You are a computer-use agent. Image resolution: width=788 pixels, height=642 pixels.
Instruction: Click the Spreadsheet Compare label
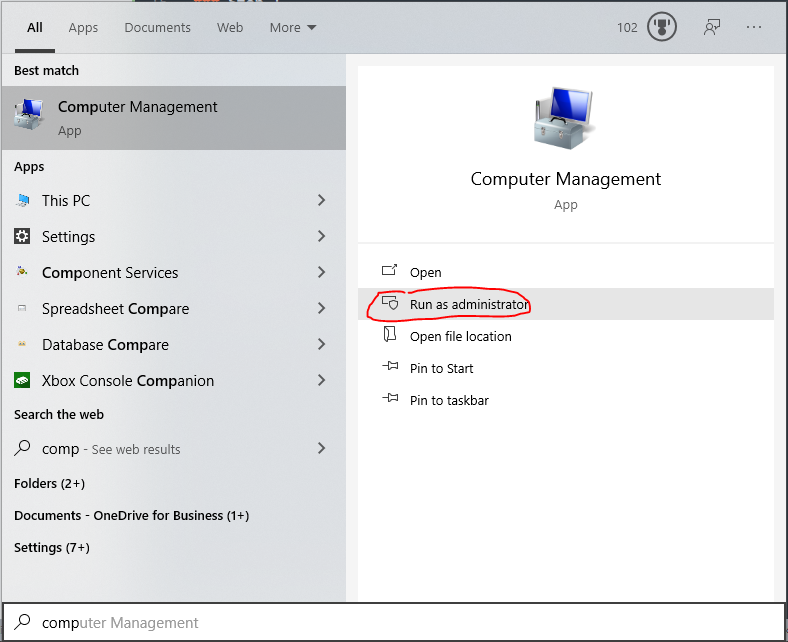[x=116, y=309]
